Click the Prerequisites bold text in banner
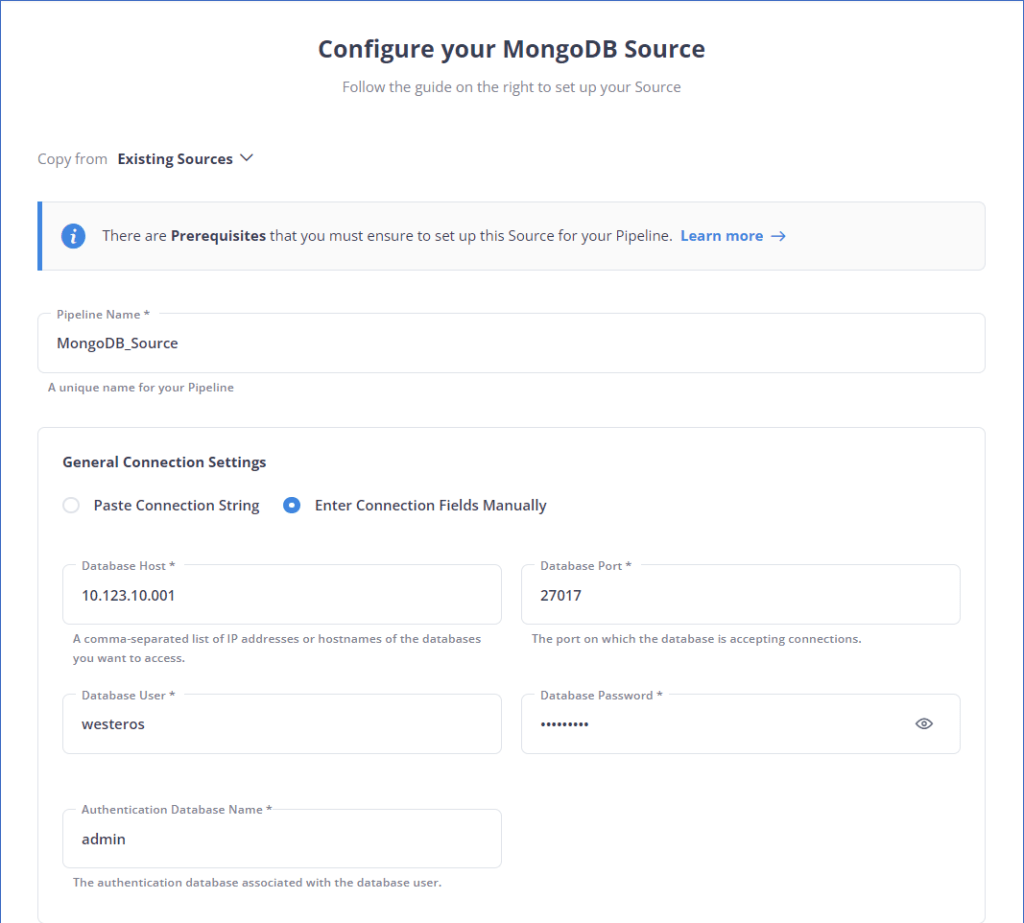 [x=218, y=236]
